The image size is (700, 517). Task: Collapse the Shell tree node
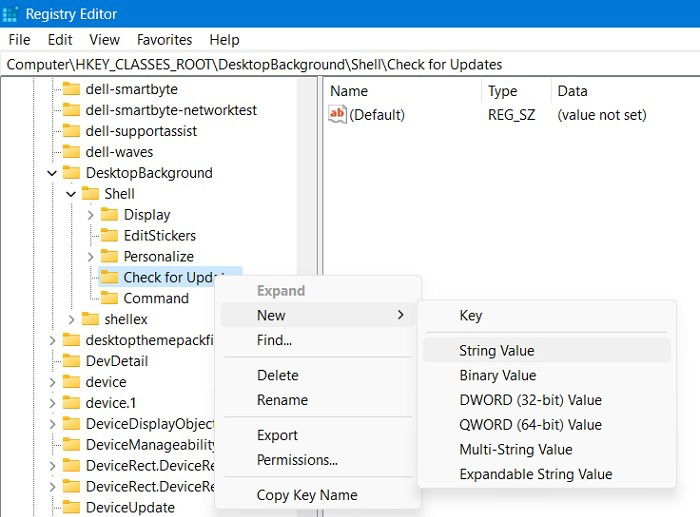pos(71,194)
